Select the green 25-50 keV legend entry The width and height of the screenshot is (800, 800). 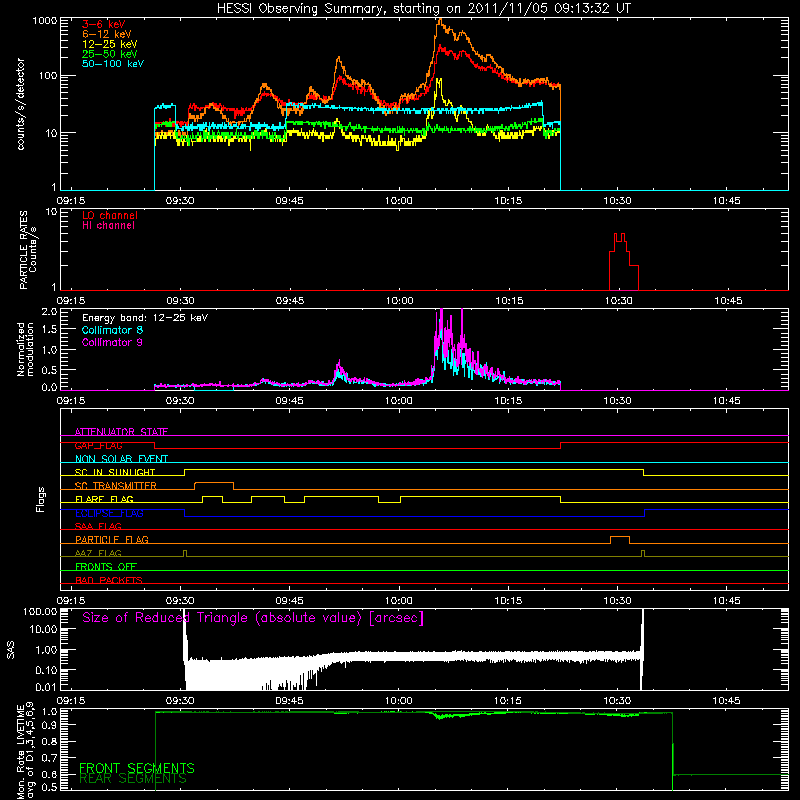pyautogui.click(x=110, y=54)
